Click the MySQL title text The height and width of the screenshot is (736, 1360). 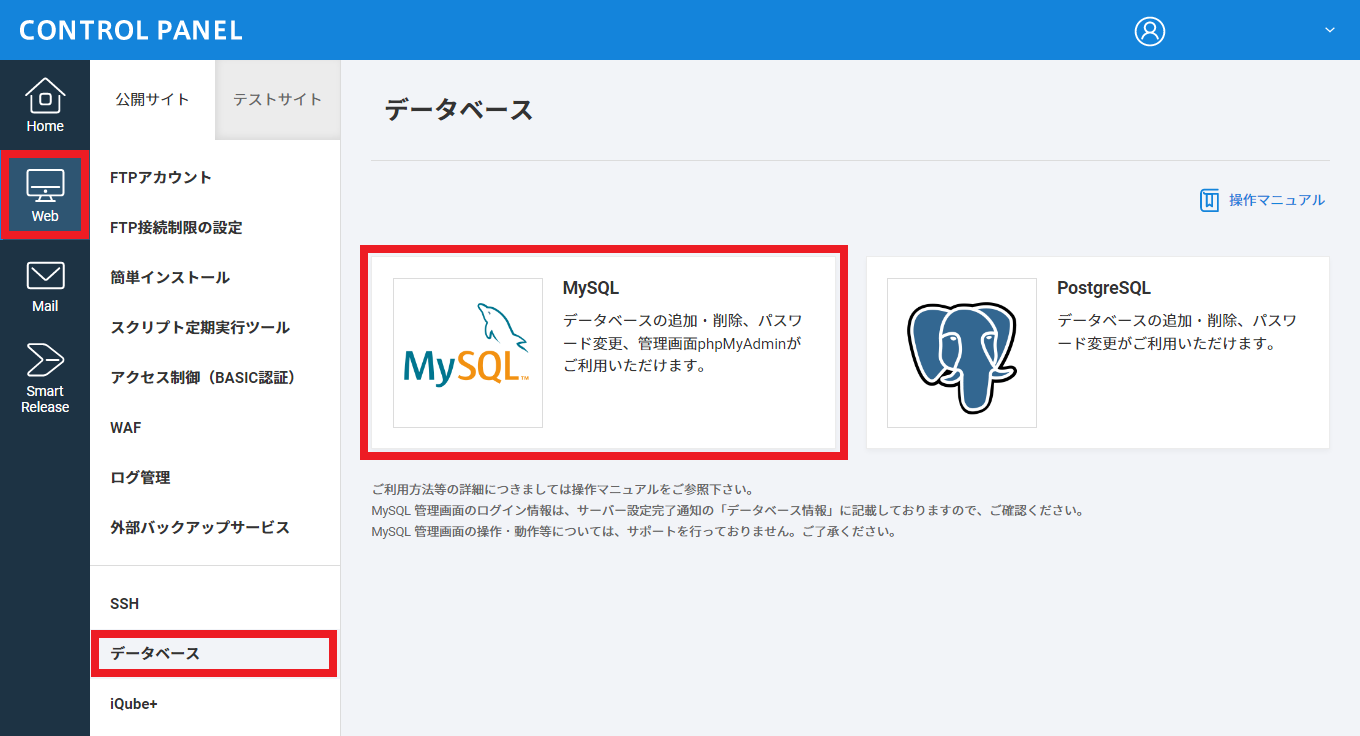(591, 288)
